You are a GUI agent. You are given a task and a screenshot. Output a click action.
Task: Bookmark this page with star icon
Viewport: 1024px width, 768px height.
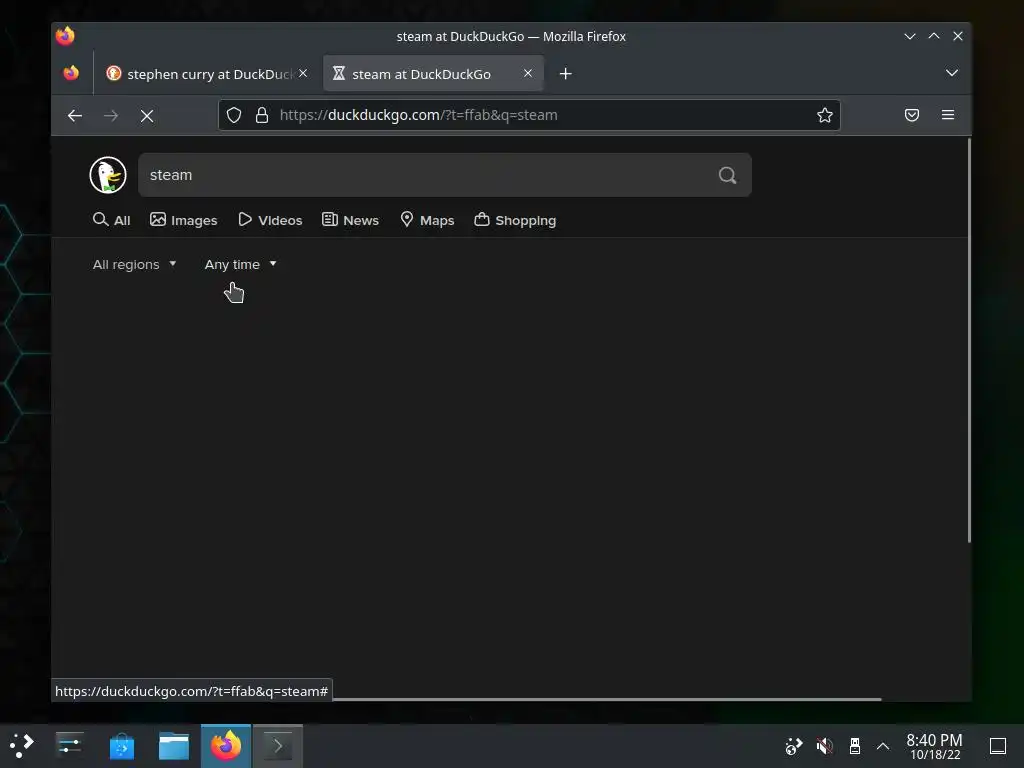(x=825, y=116)
